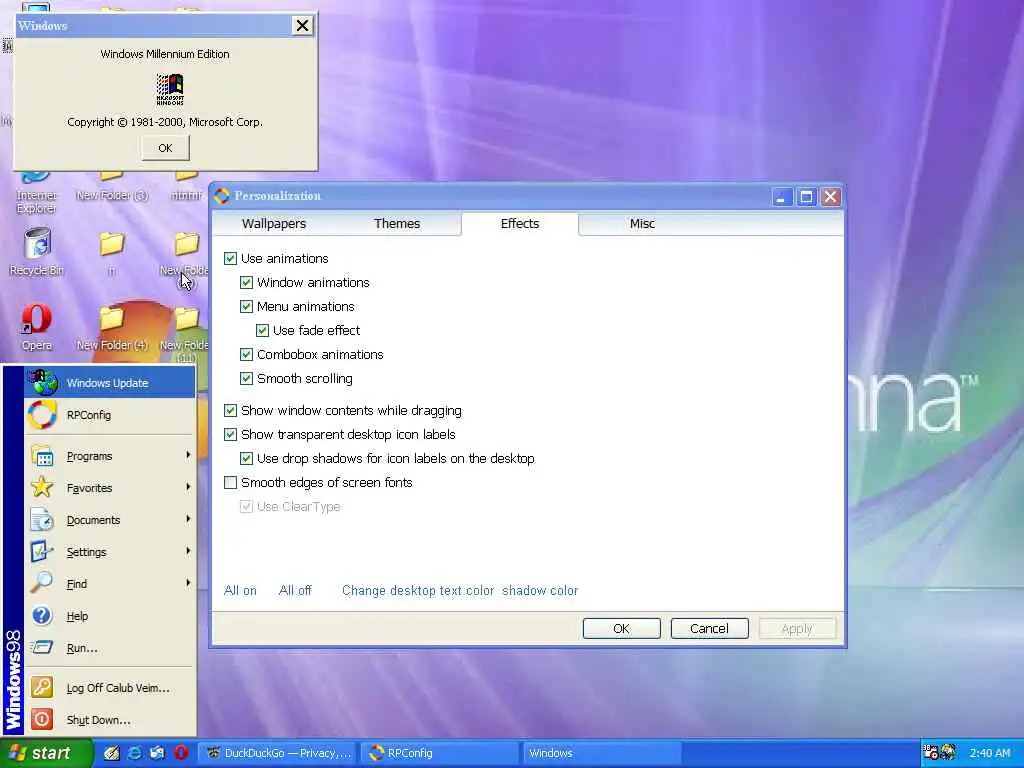Click the notepad quick launch icon

[112, 753]
